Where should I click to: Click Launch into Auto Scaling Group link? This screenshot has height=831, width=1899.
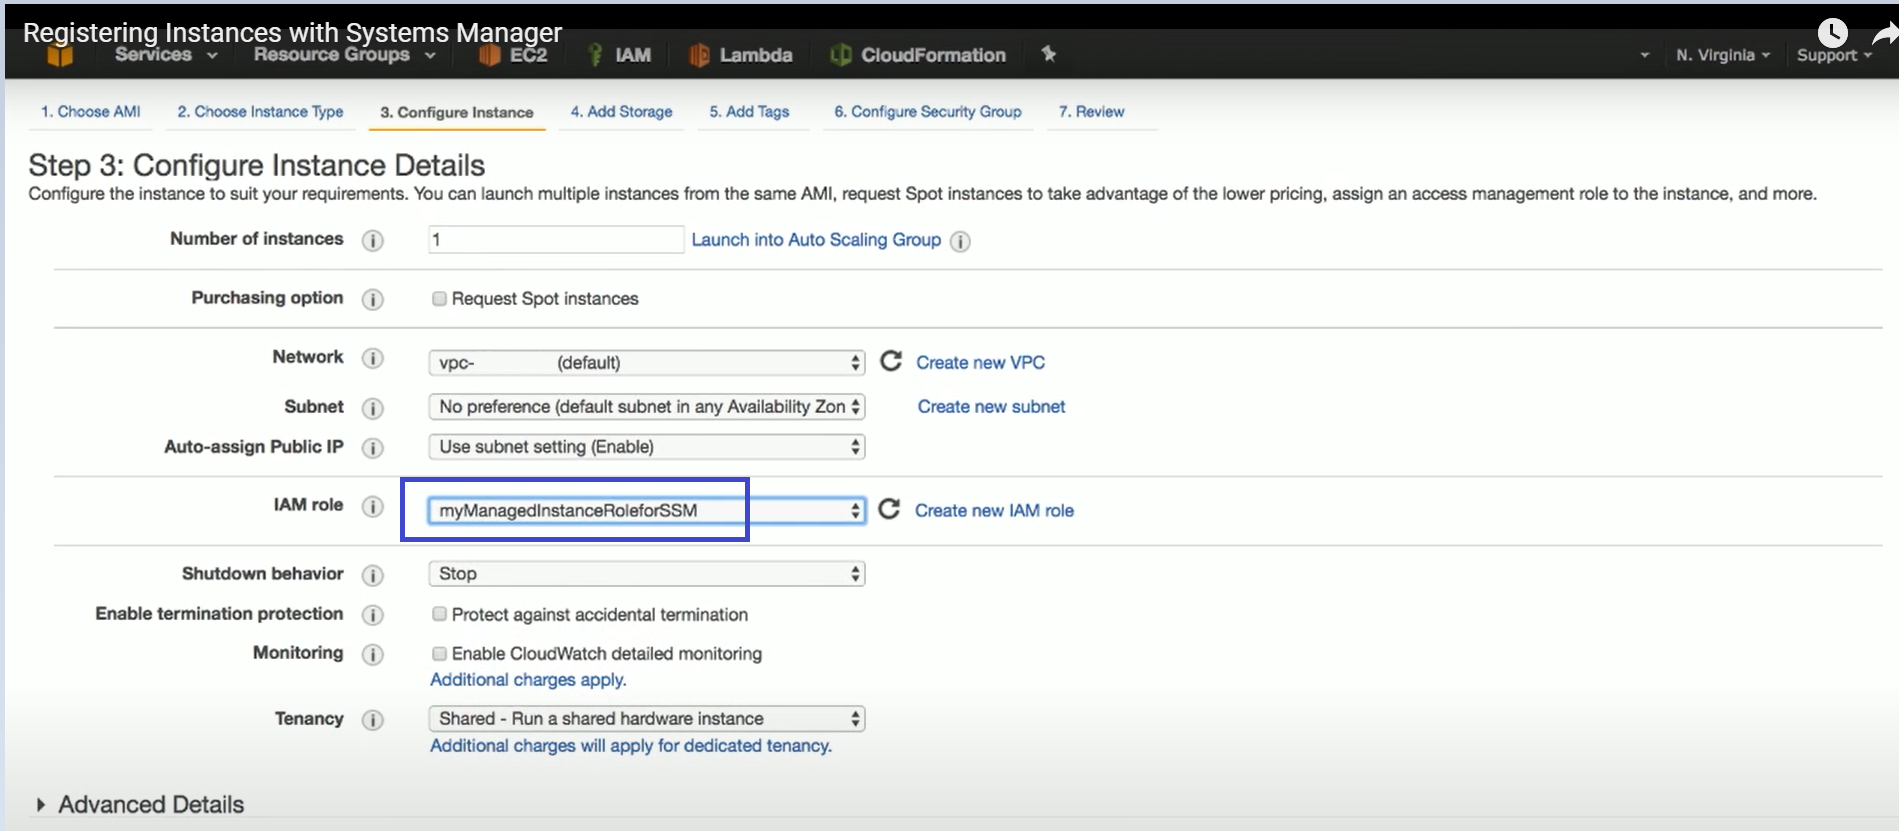pos(816,240)
